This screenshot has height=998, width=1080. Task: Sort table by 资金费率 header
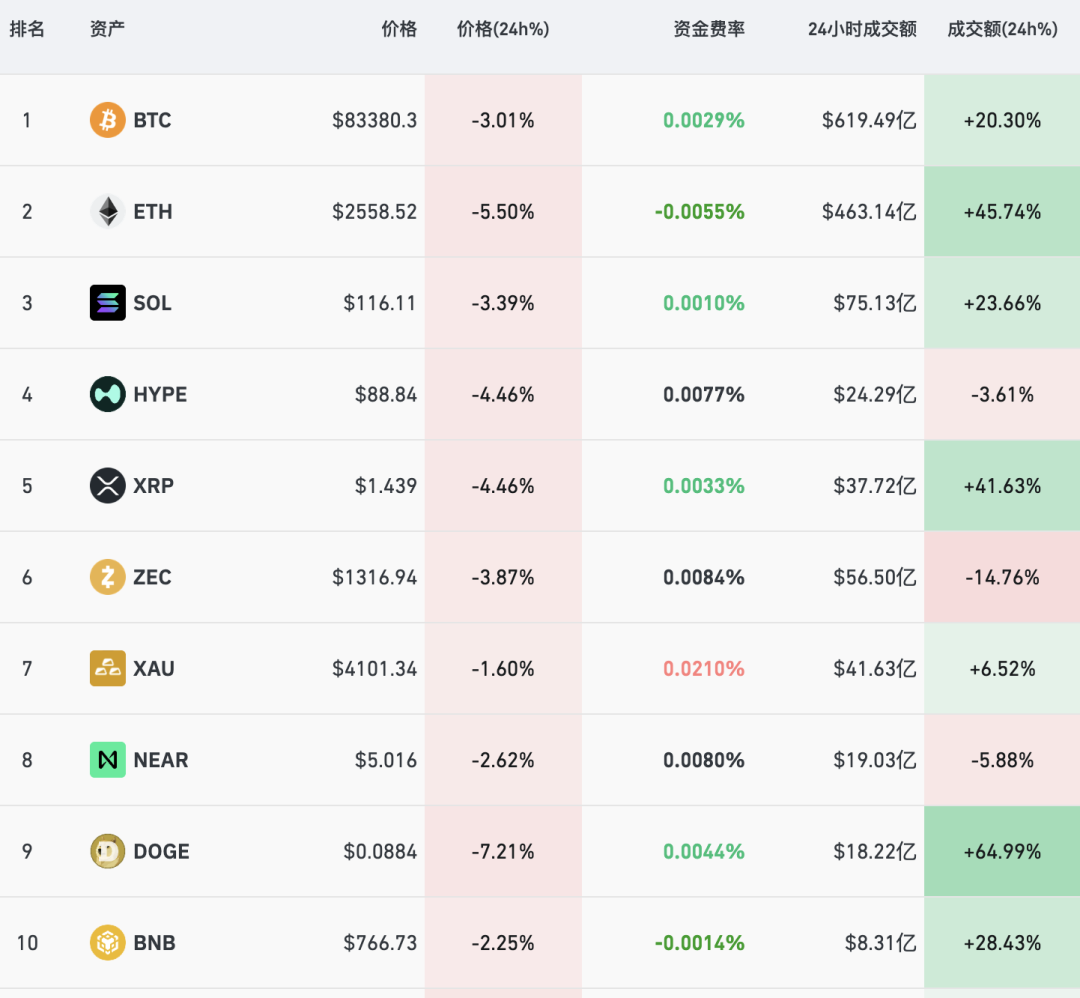tap(709, 29)
